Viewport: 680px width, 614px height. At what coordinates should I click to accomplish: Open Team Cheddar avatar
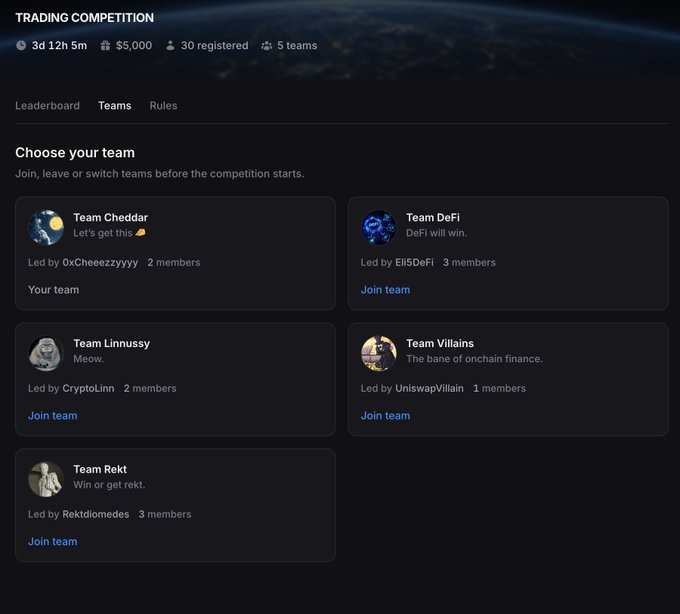[46, 227]
